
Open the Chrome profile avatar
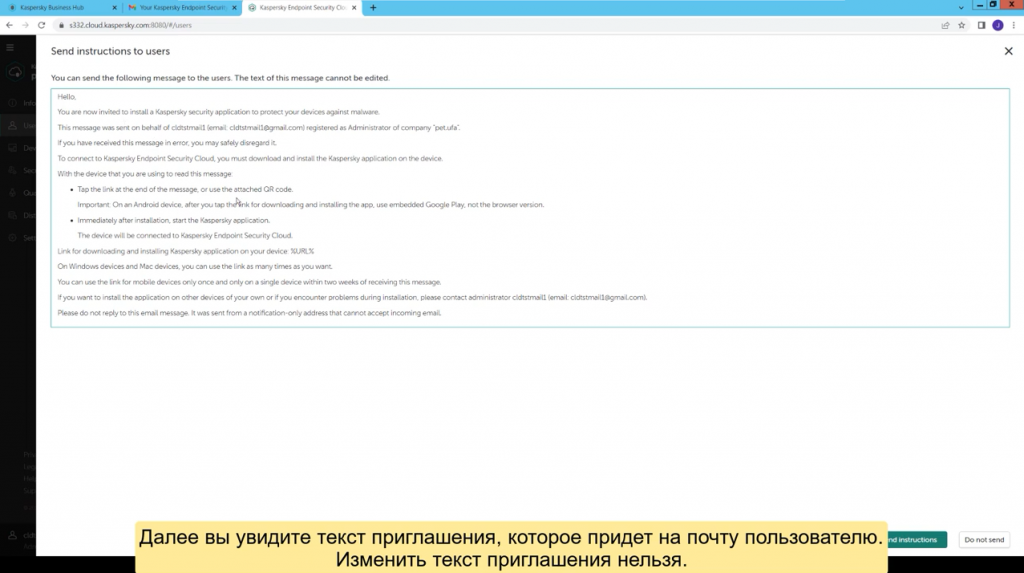click(x=997, y=25)
